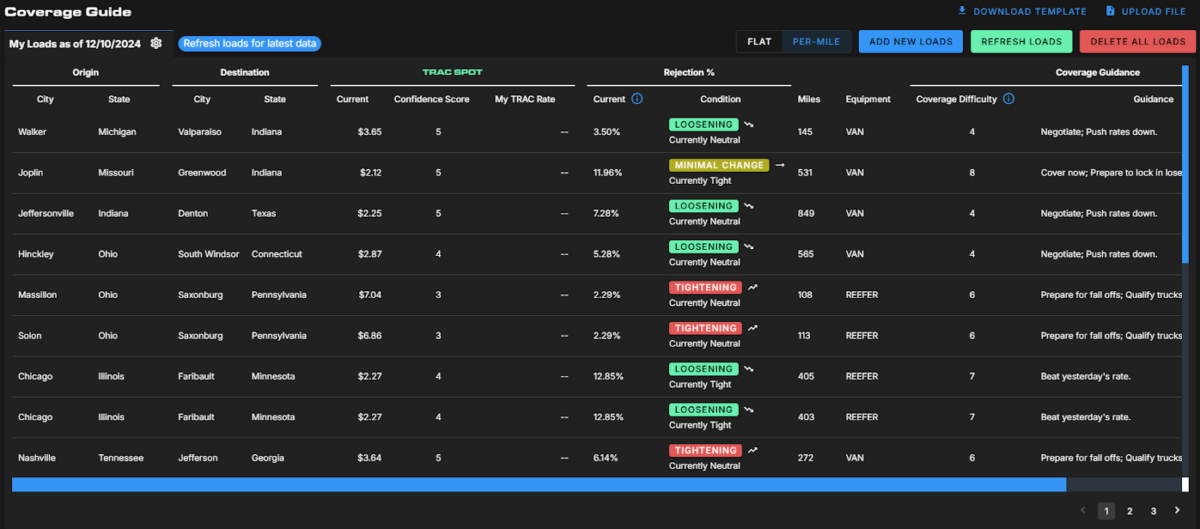Click the upward trend icon in Massillon row
This screenshot has height=529, width=1200.
[x=752, y=288]
